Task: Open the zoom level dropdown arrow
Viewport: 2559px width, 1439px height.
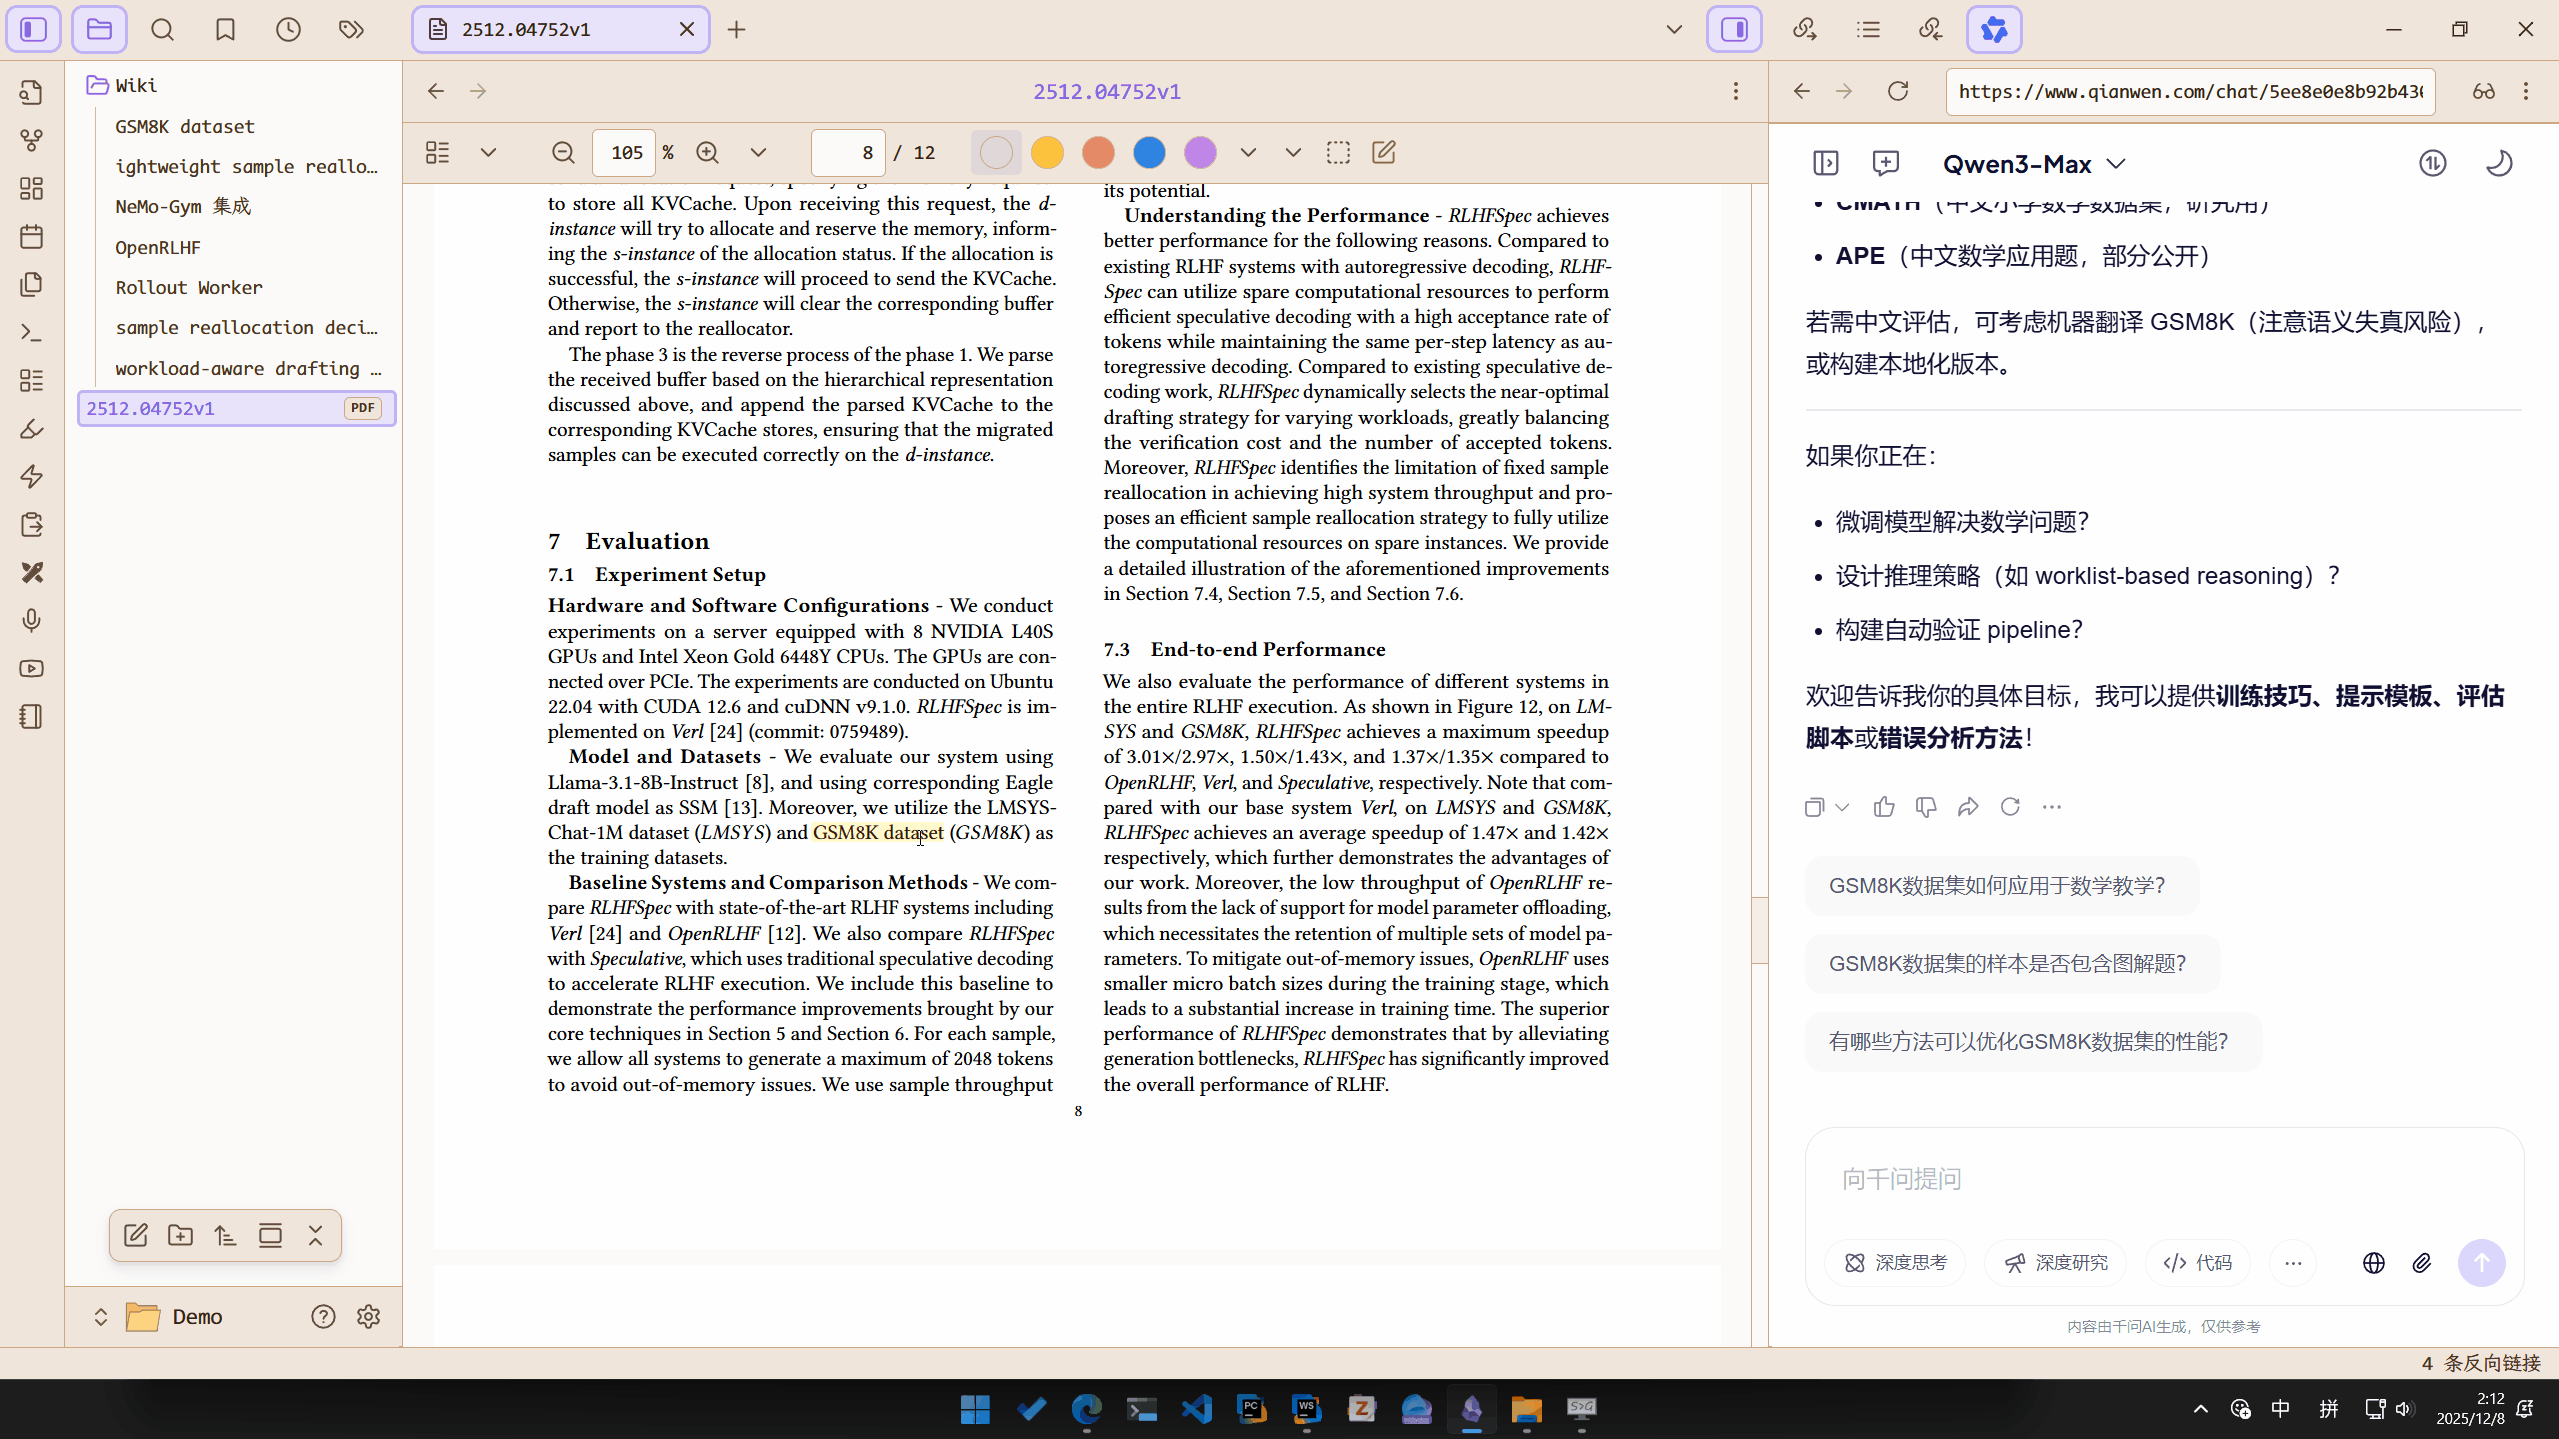Action: [758, 153]
